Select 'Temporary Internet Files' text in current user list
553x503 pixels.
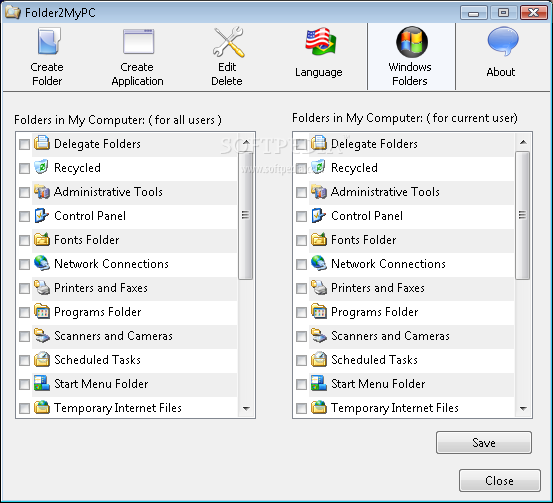point(395,408)
